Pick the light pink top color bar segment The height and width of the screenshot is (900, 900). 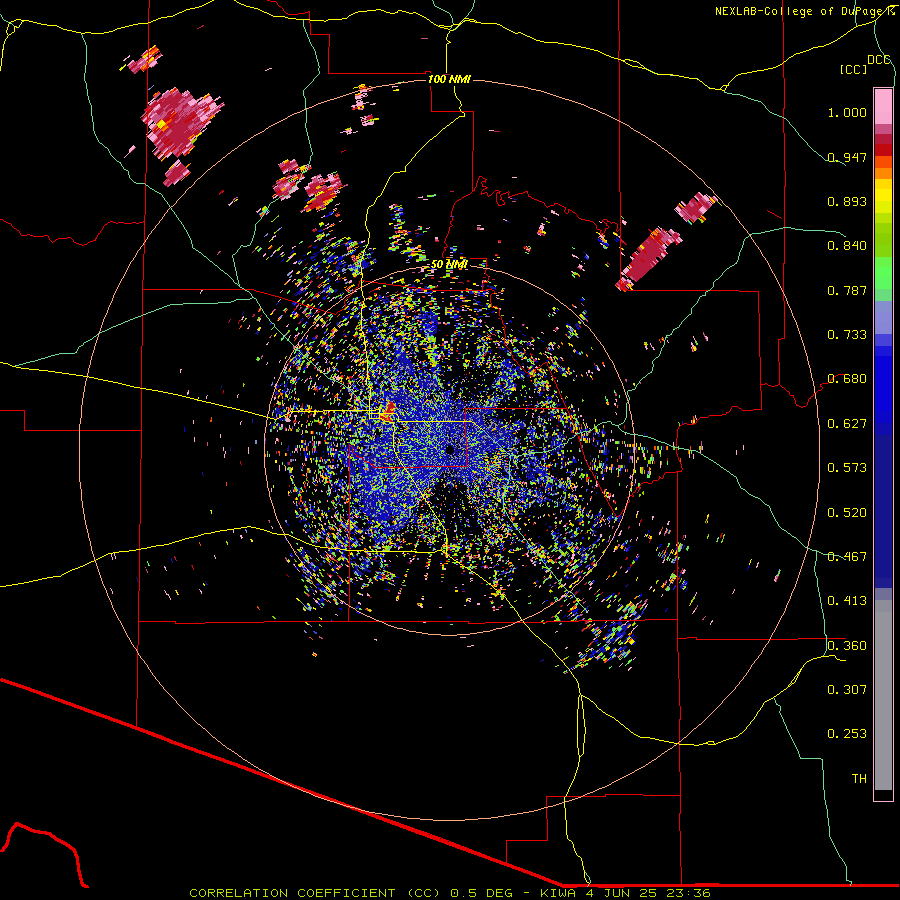pos(883,107)
